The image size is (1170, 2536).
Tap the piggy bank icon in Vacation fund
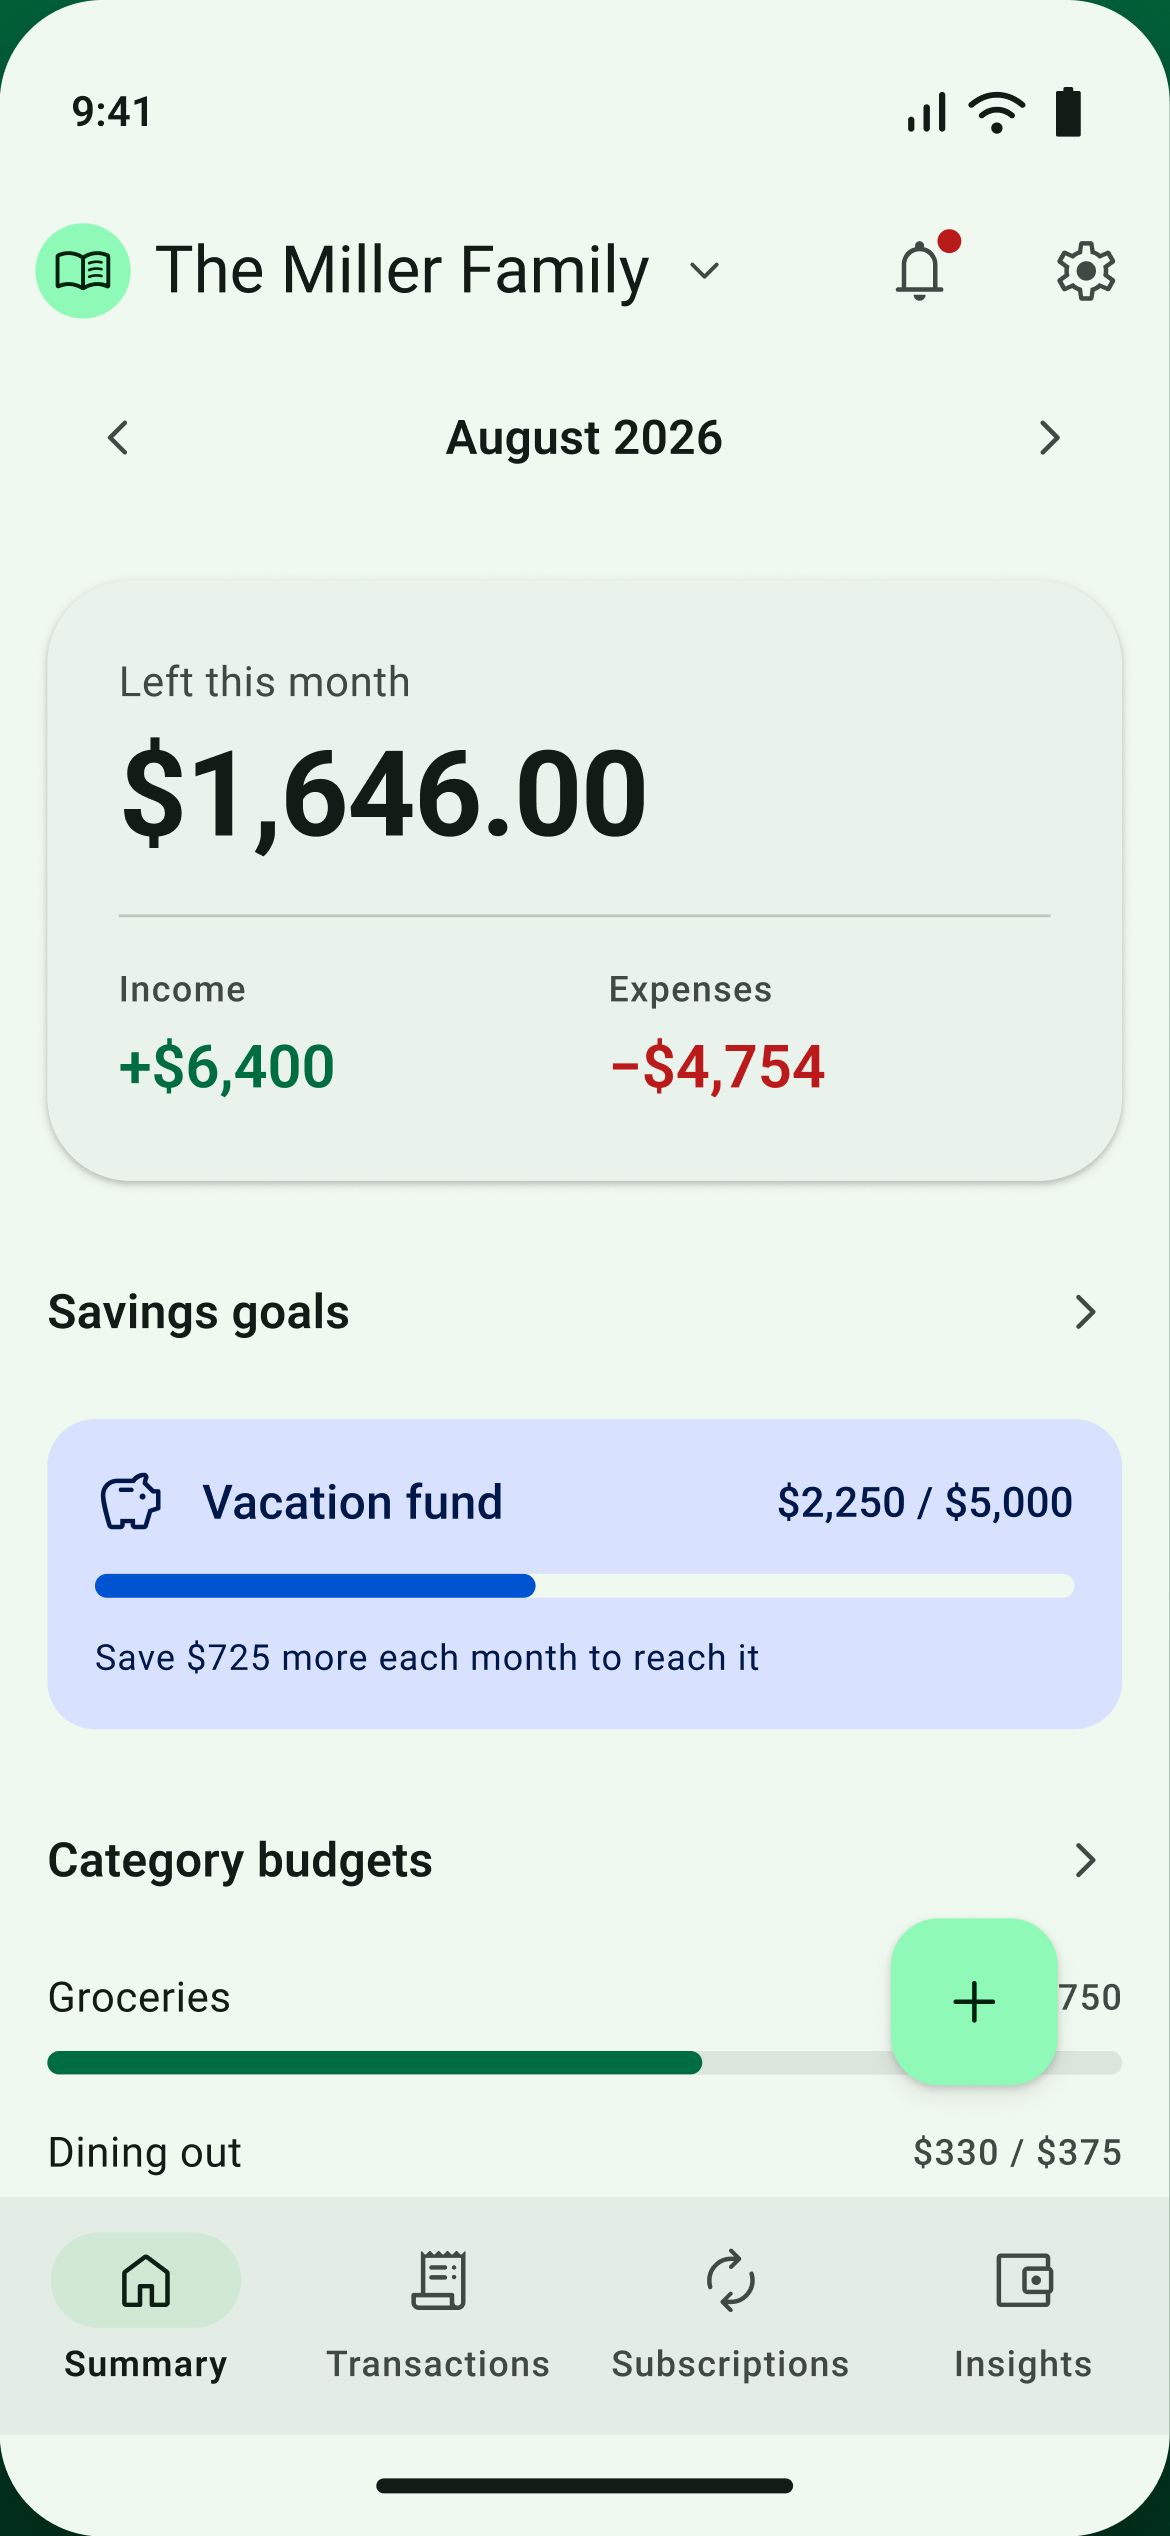tap(131, 1502)
